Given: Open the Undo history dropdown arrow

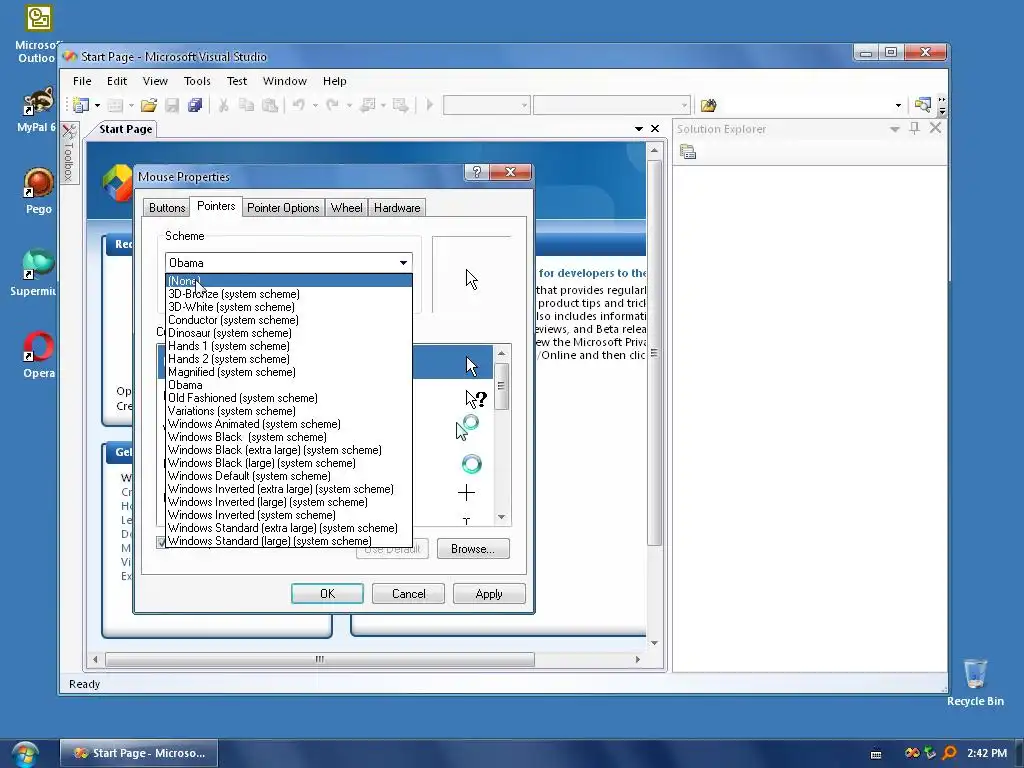Looking at the screenshot, I should [315, 105].
